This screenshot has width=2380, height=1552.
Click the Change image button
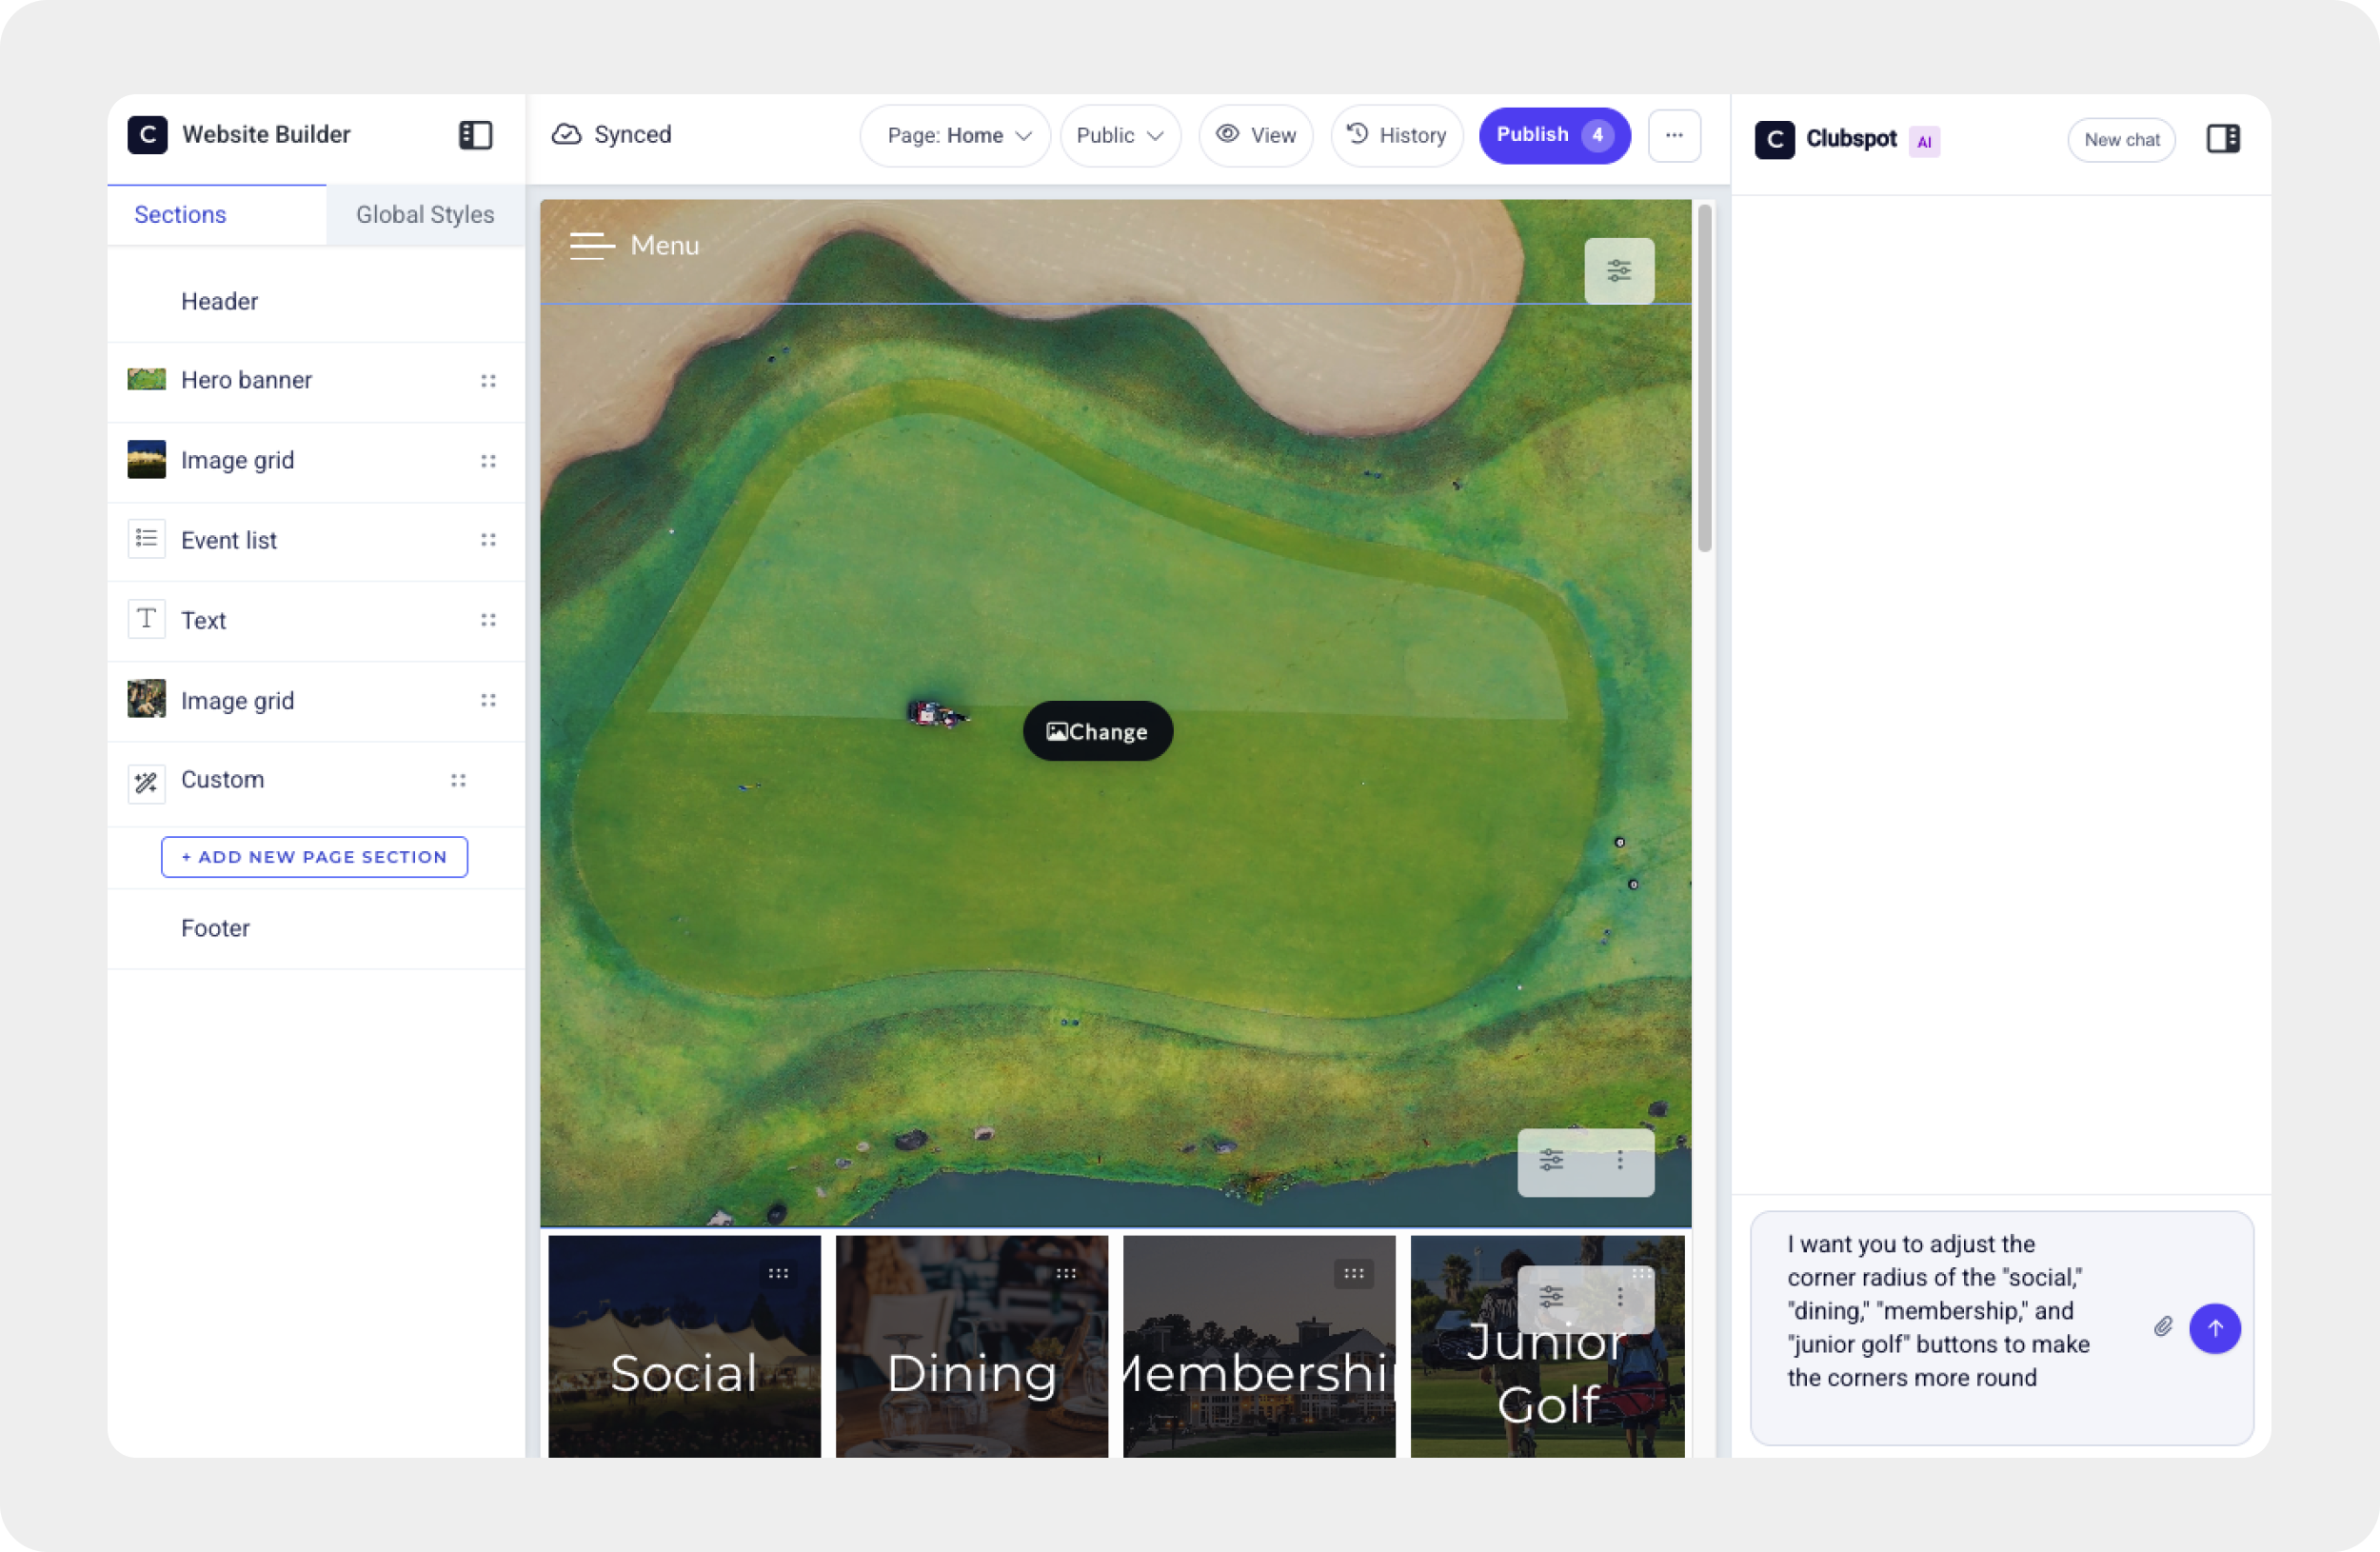click(1097, 731)
